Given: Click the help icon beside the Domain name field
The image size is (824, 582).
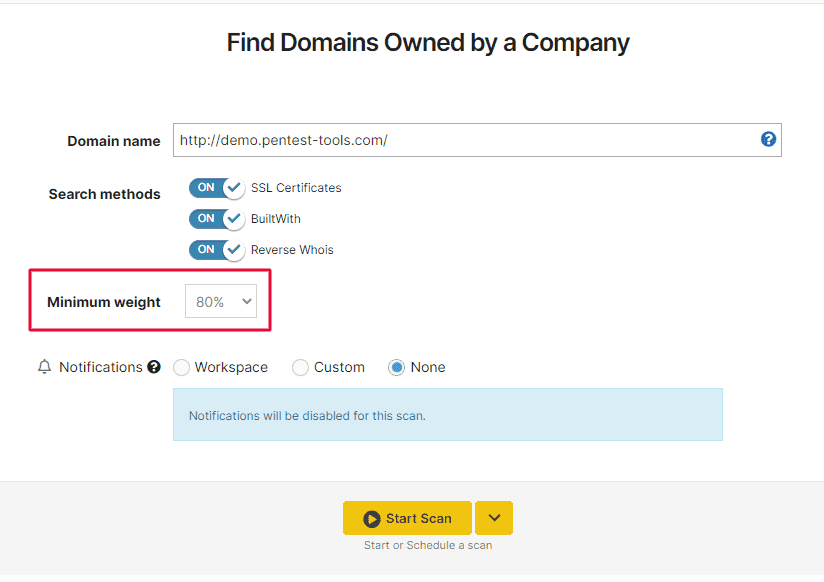Looking at the screenshot, I should click(x=768, y=140).
